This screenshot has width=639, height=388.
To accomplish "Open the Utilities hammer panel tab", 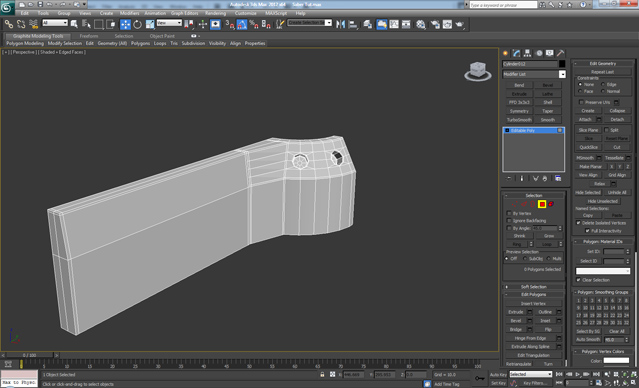I will tap(561, 53).
